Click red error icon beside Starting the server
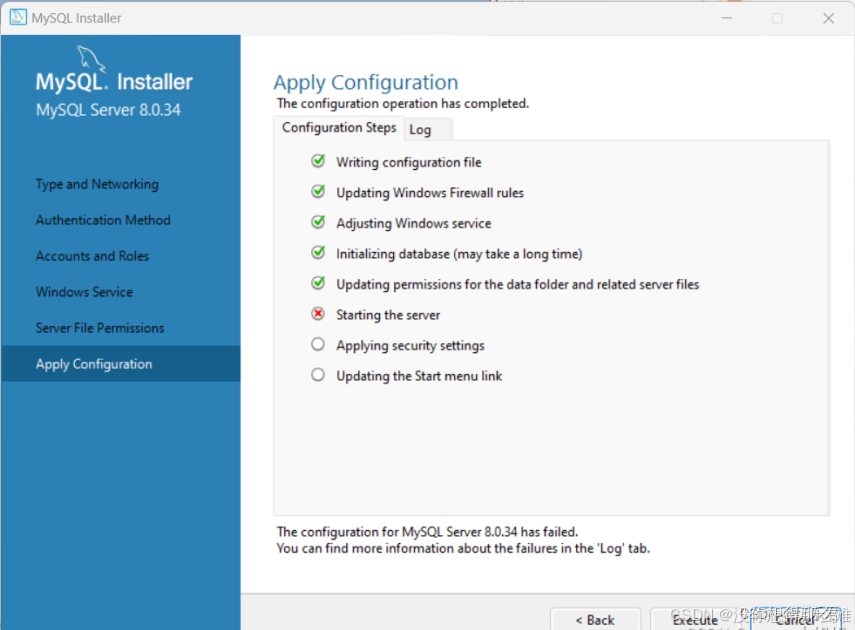Viewport: 855px width, 630px height. pos(318,314)
